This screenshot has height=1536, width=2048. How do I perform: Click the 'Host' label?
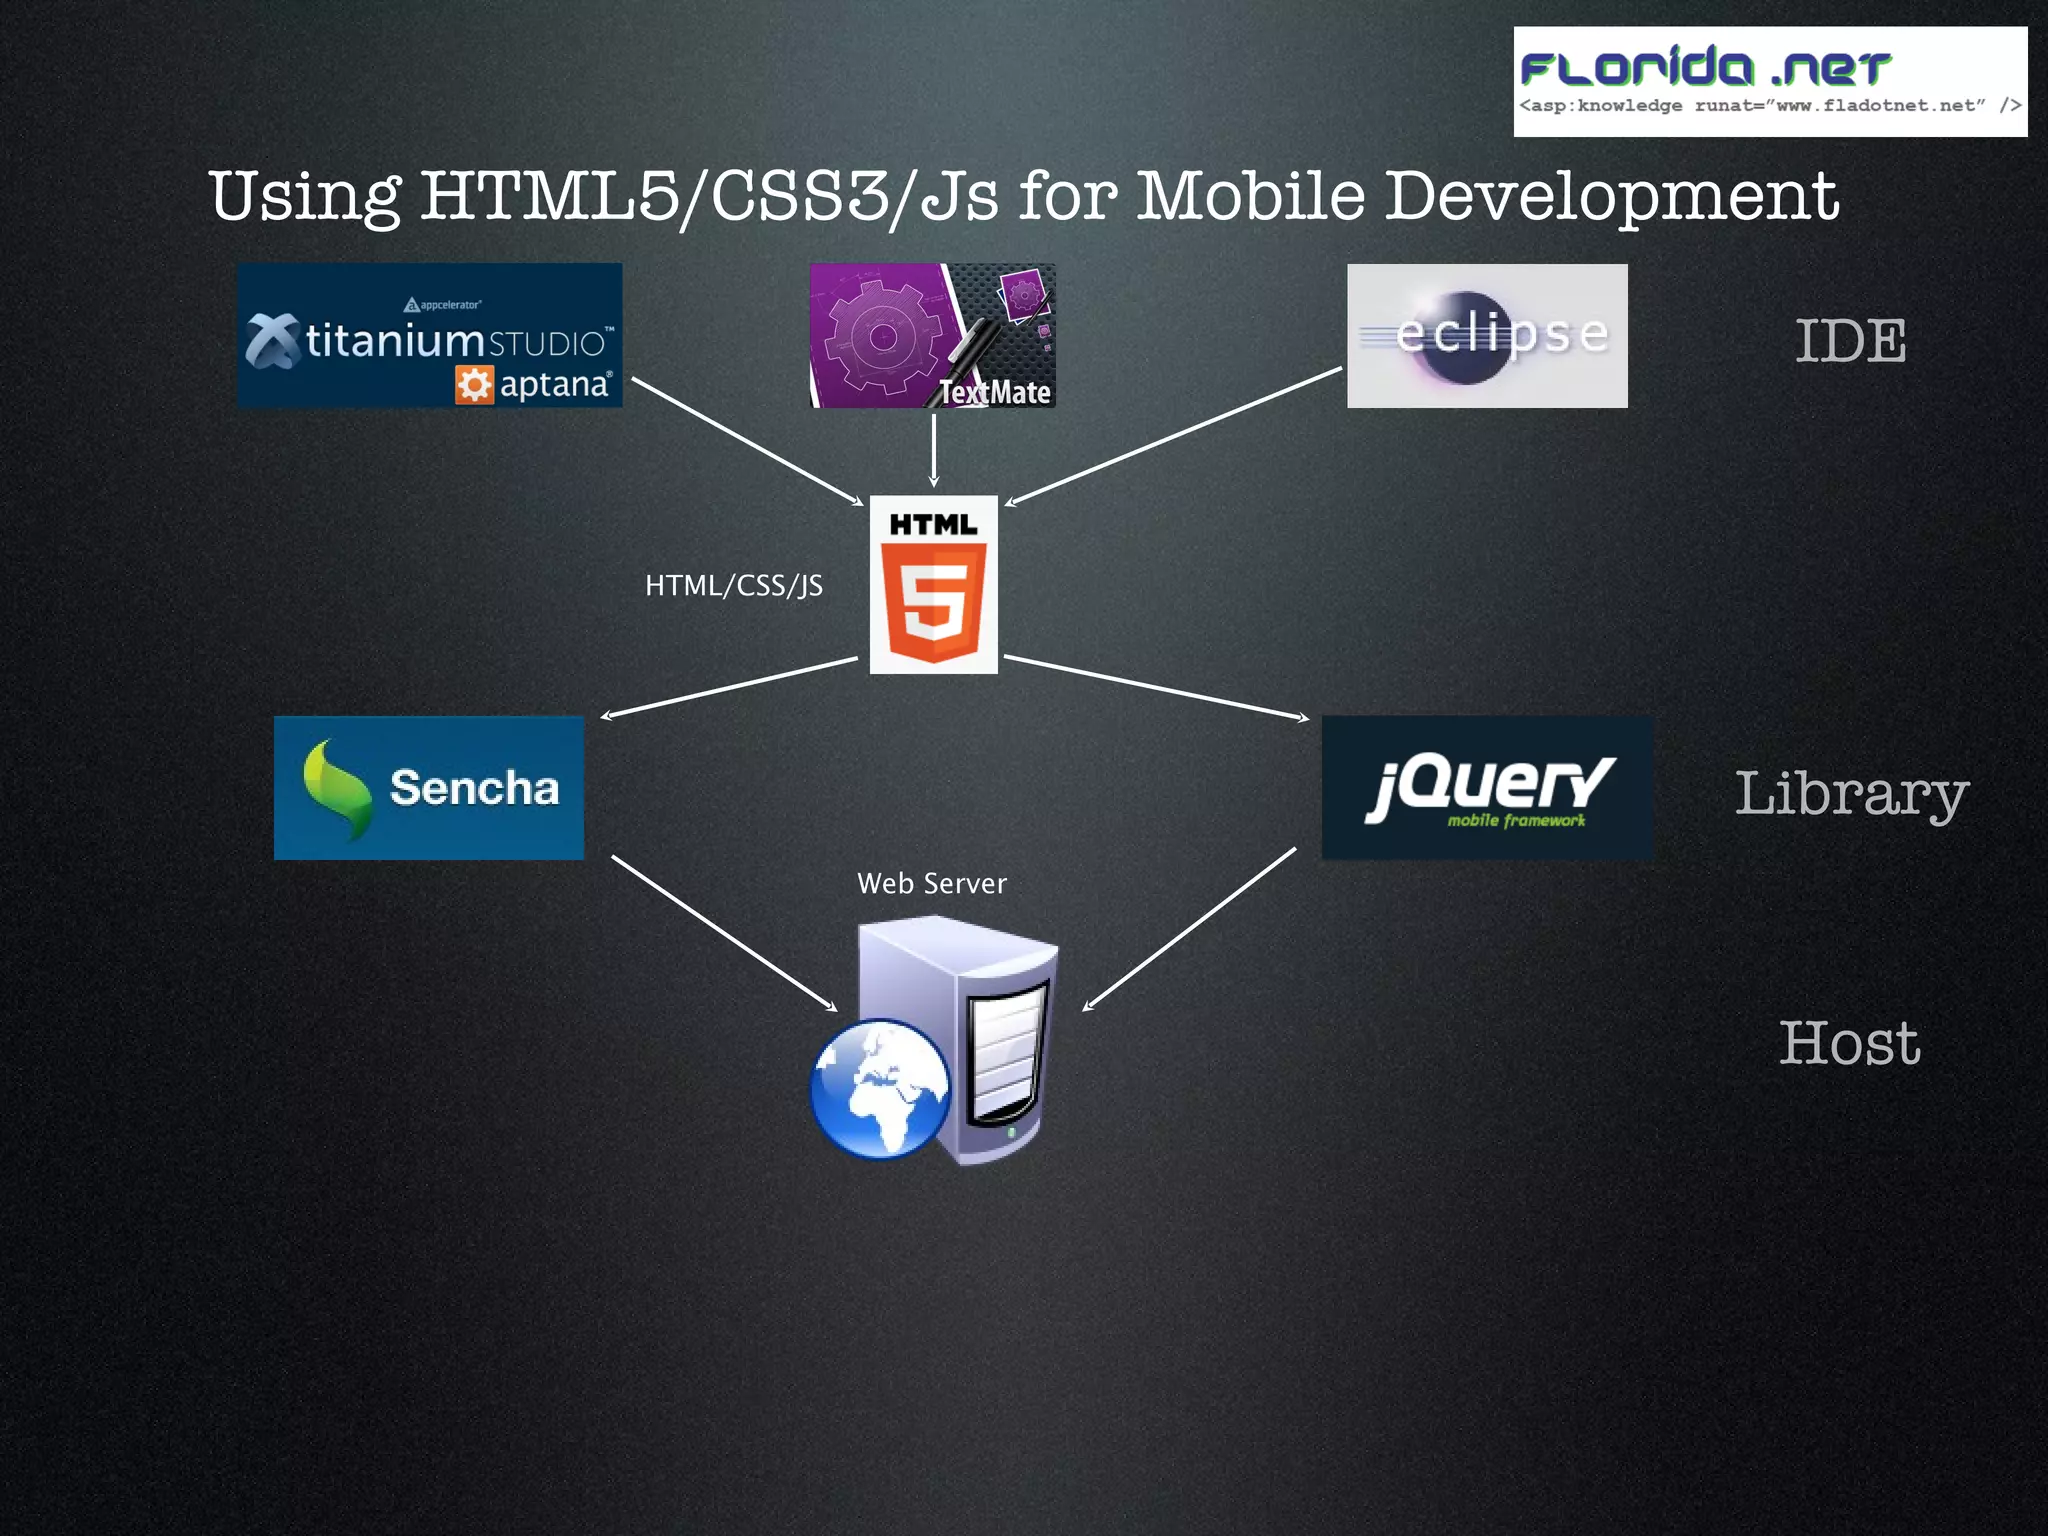click(x=1849, y=1043)
